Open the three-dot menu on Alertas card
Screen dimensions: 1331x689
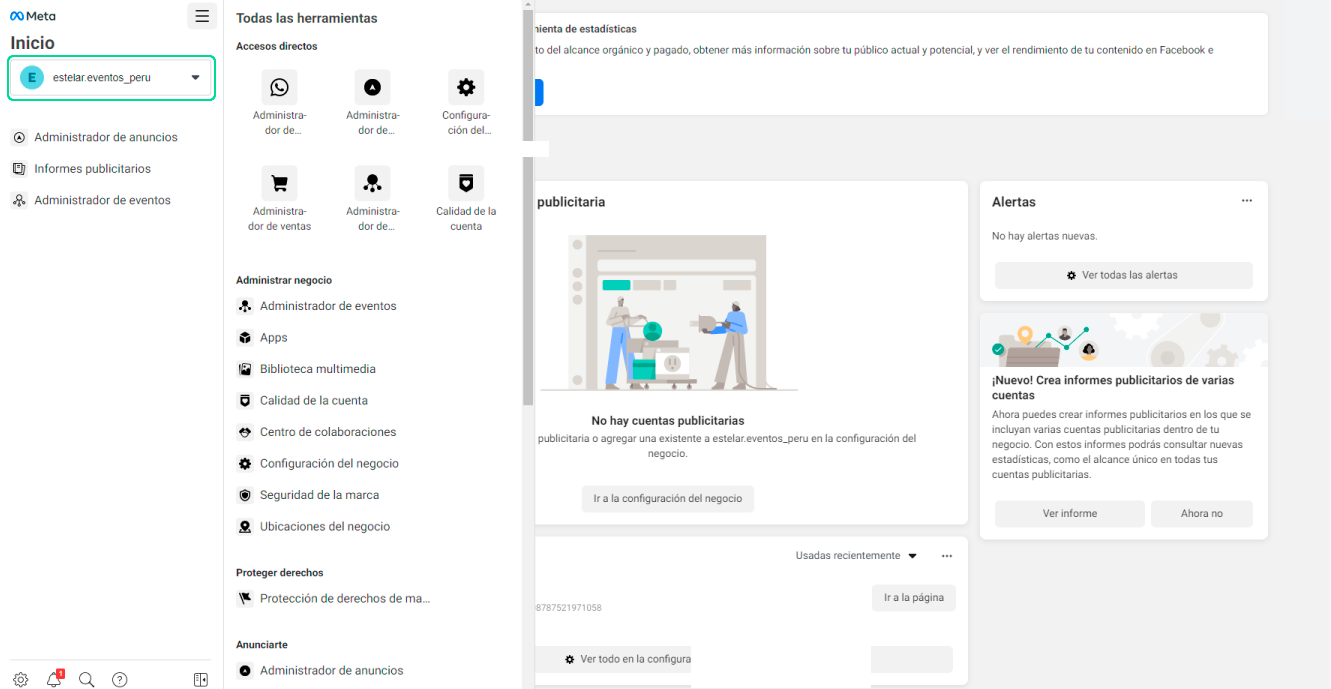click(x=1247, y=201)
